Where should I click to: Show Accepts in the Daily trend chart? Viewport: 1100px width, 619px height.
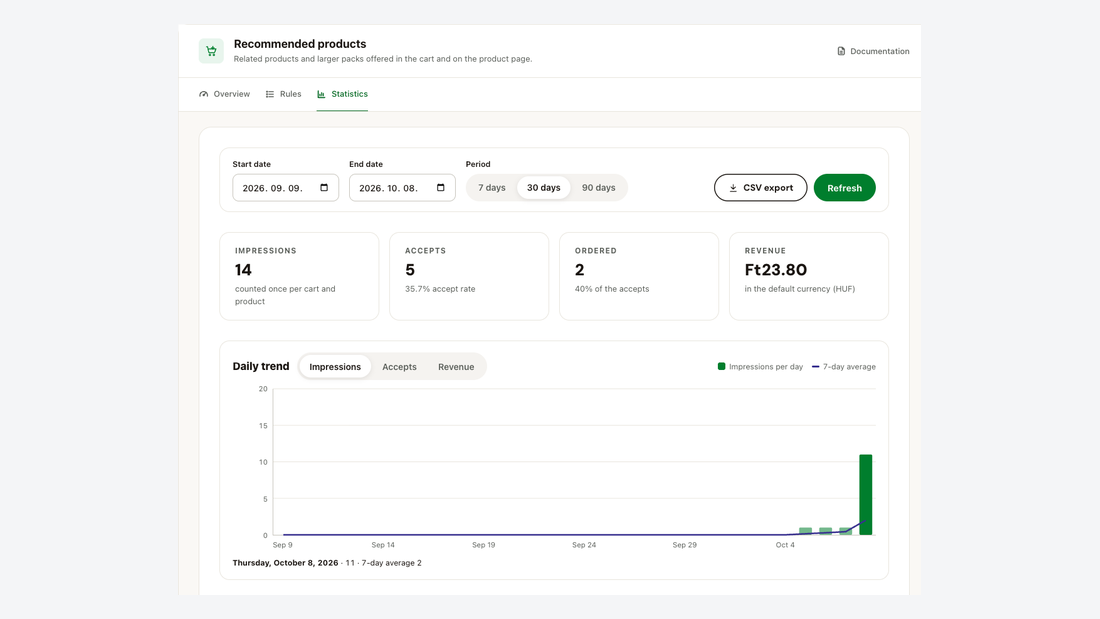pos(399,366)
